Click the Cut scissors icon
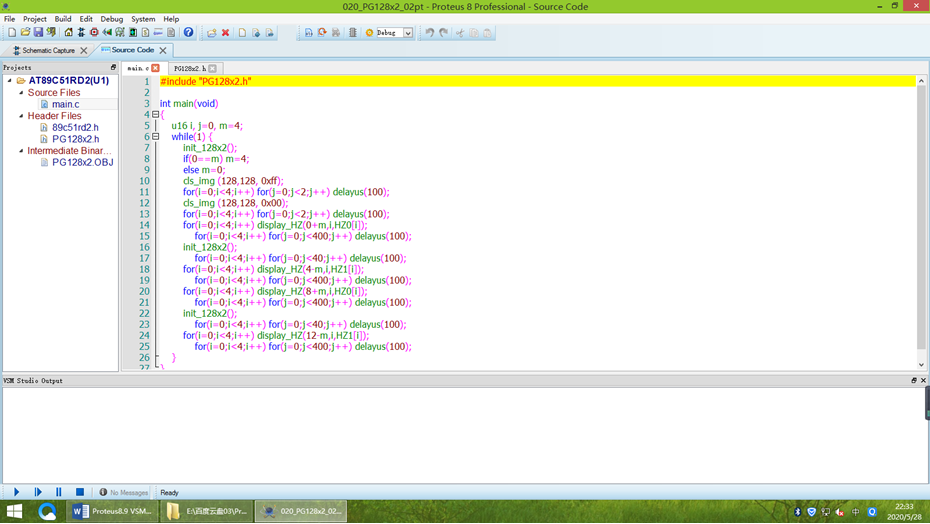930x524 pixels. 460,33
